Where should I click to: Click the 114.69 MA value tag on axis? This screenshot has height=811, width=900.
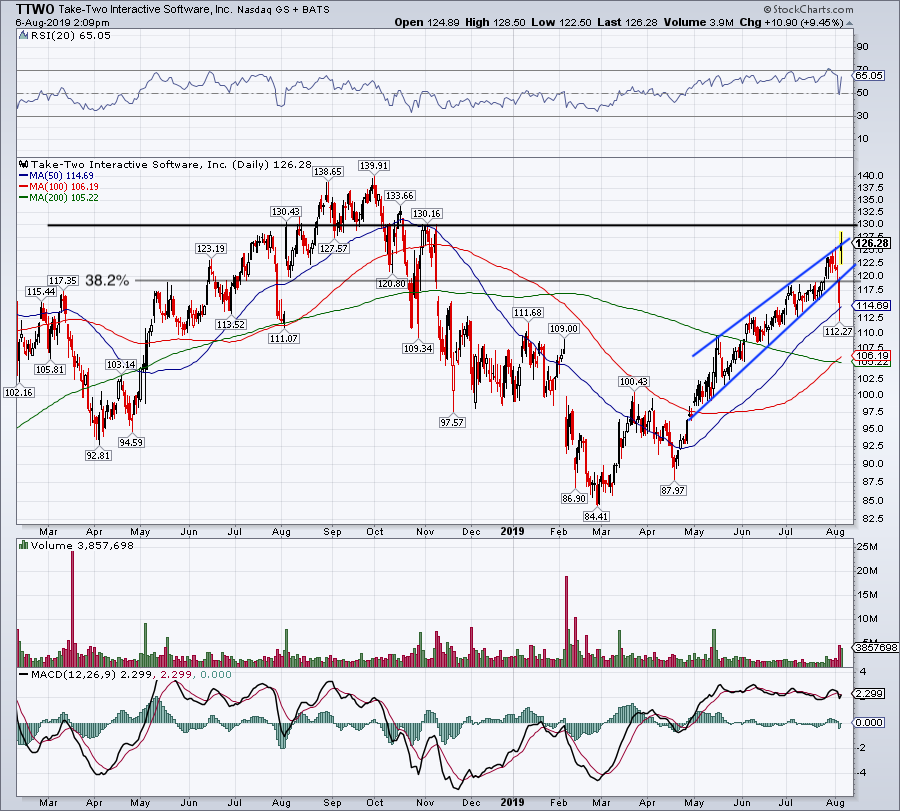tap(871, 305)
